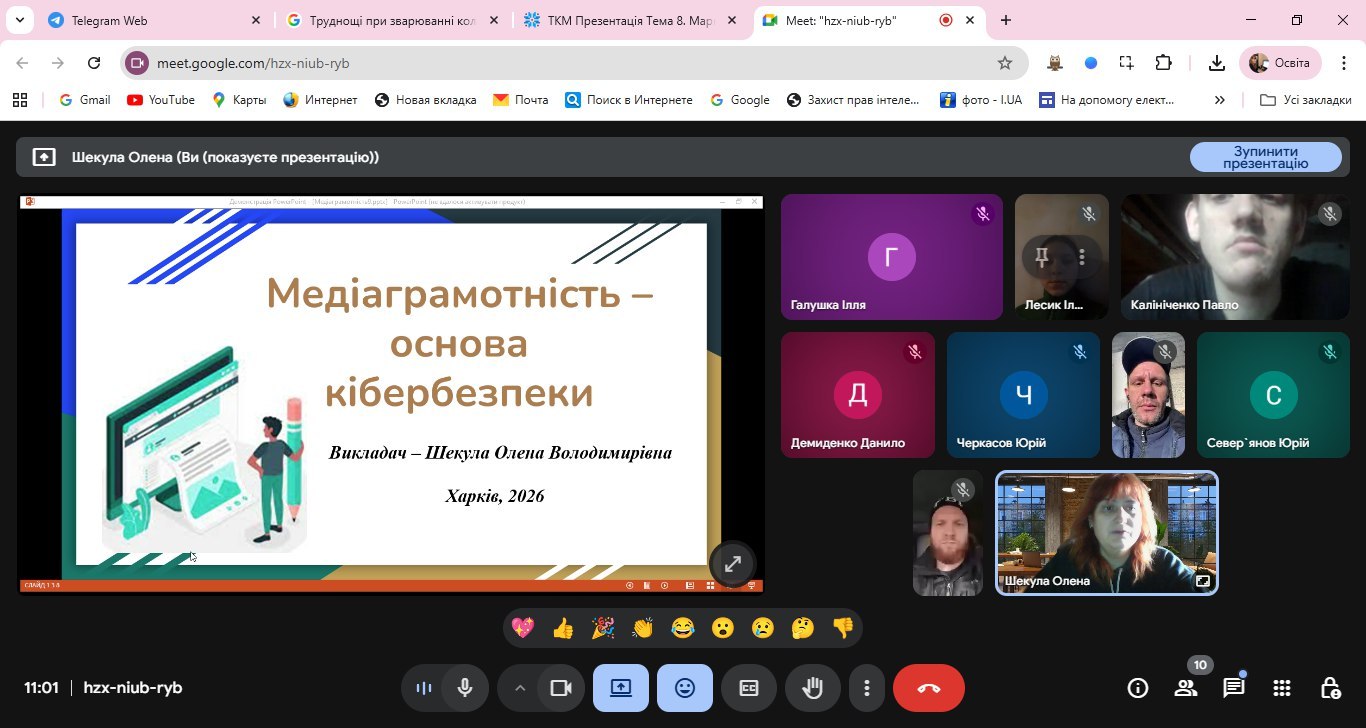The image size is (1366, 728).
Task: Open more options three-dot menu
Action: [x=867, y=688]
